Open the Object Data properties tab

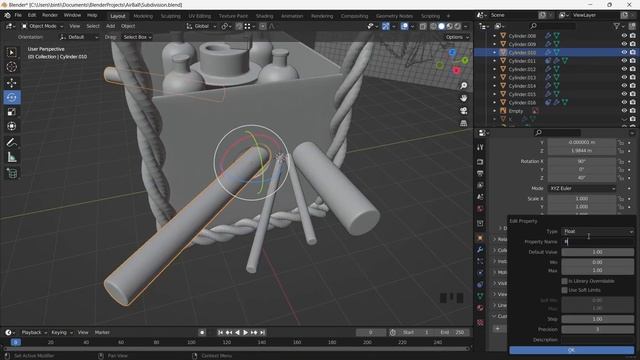coord(480,296)
